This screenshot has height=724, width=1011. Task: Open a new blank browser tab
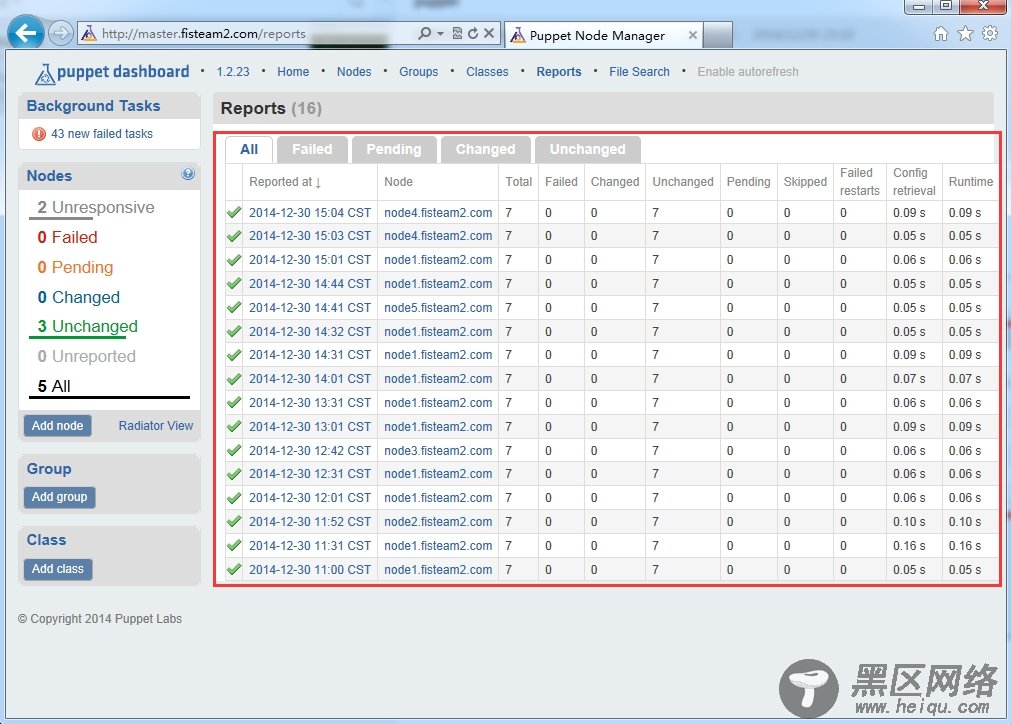pos(718,35)
